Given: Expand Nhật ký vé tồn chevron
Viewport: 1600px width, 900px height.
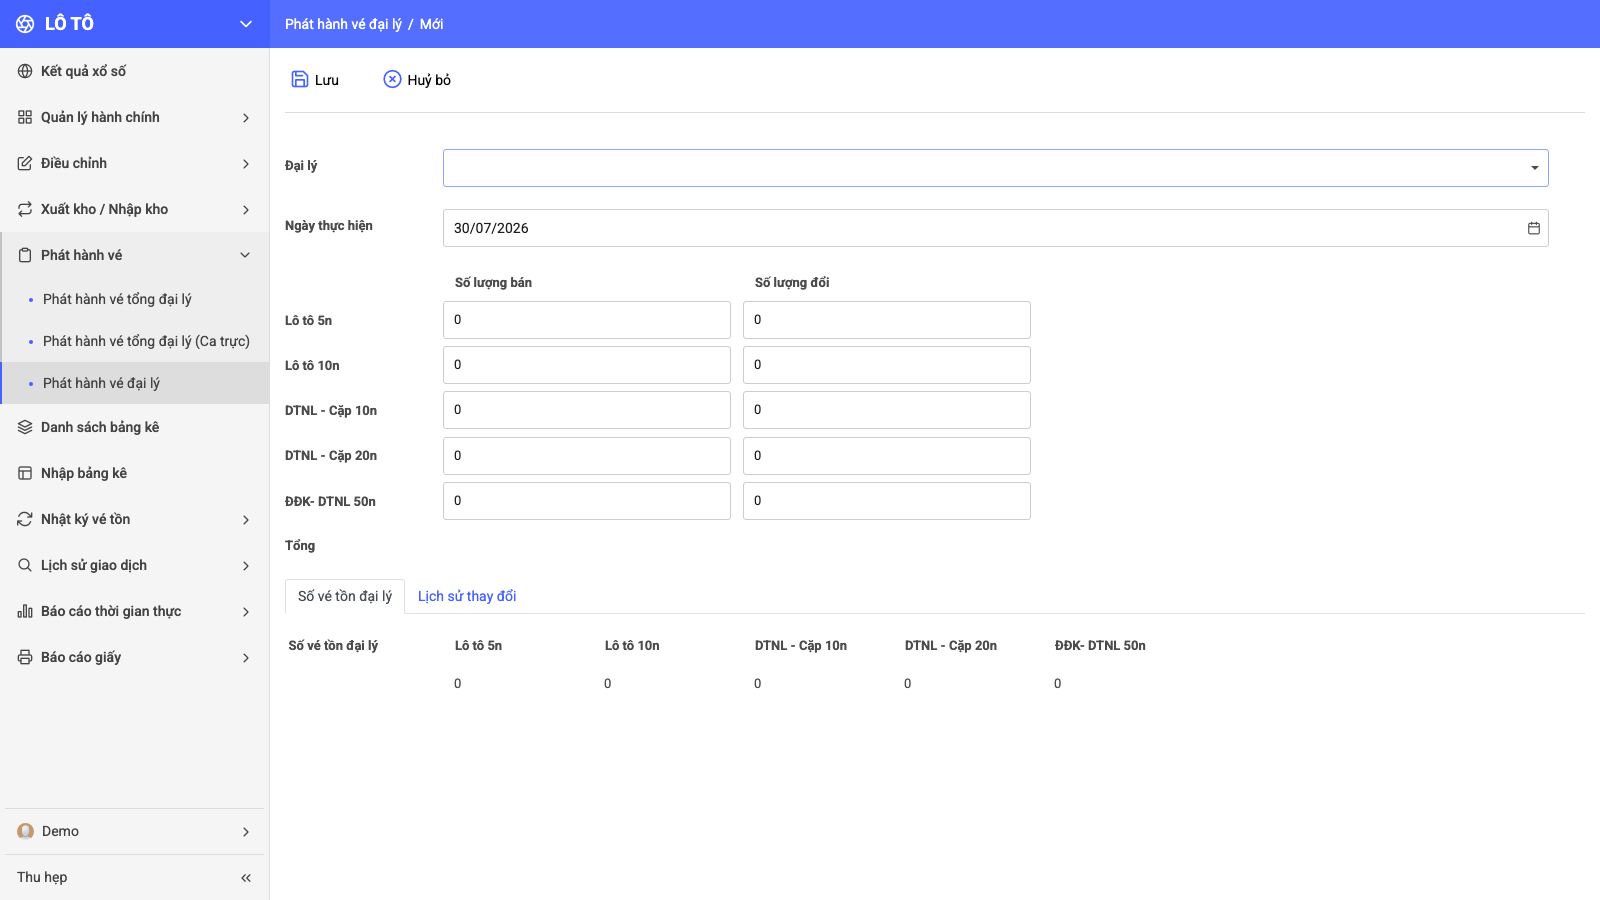Looking at the screenshot, I should 246,520.
